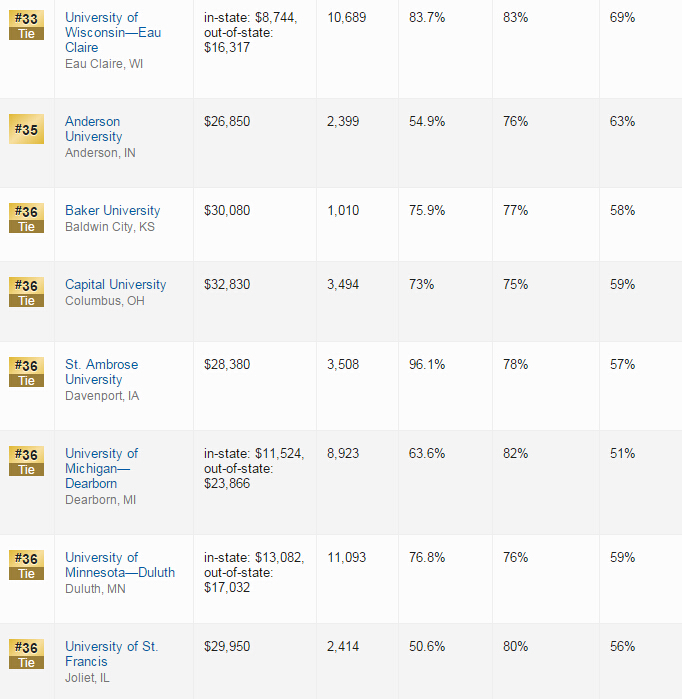This screenshot has height=699, width=682.
Task: Select the rank badge for University of Minnesota—Duluth
Action: click(x=26, y=565)
